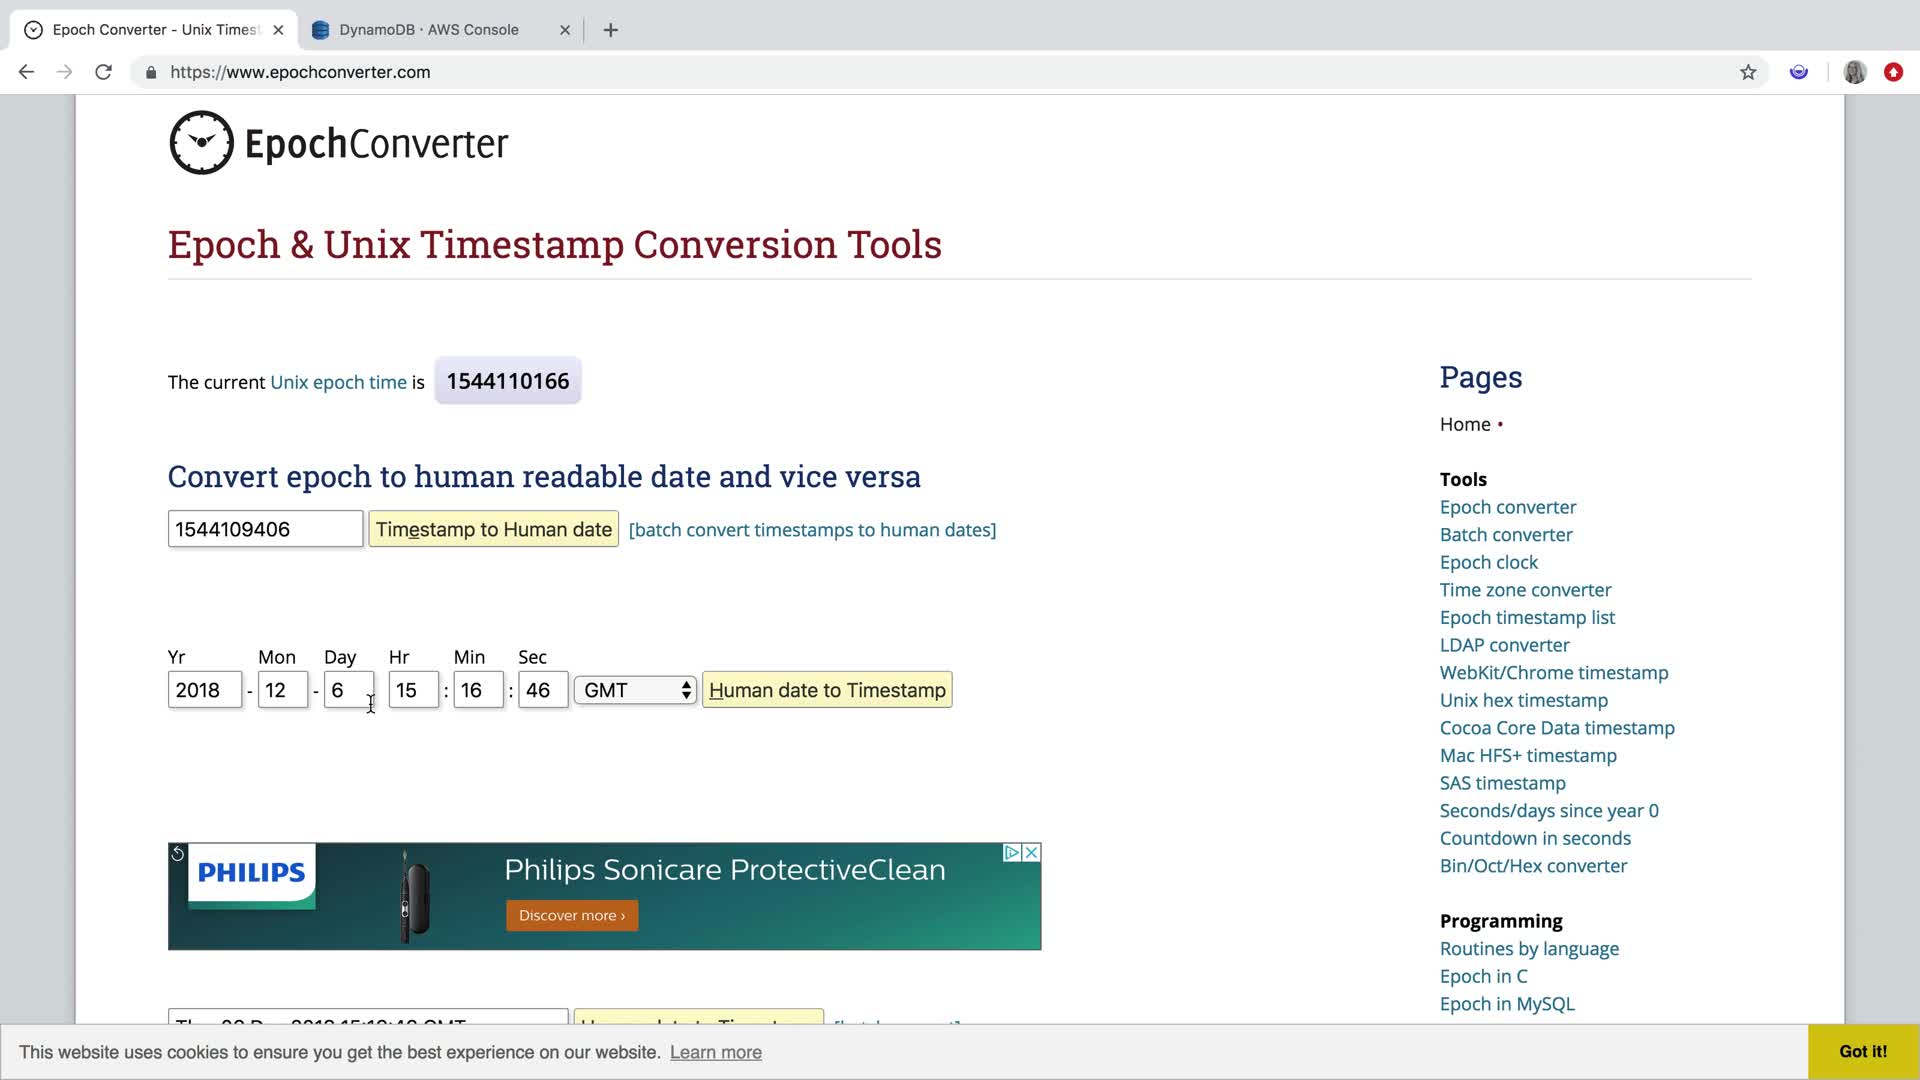Click the epoch timestamp input field
The height and width of the screenshot is (1080, 1920).
[x=265, y=529]
